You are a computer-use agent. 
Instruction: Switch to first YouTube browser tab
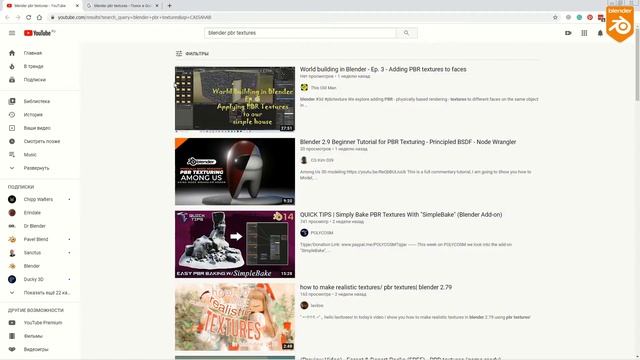click(41, 6)
